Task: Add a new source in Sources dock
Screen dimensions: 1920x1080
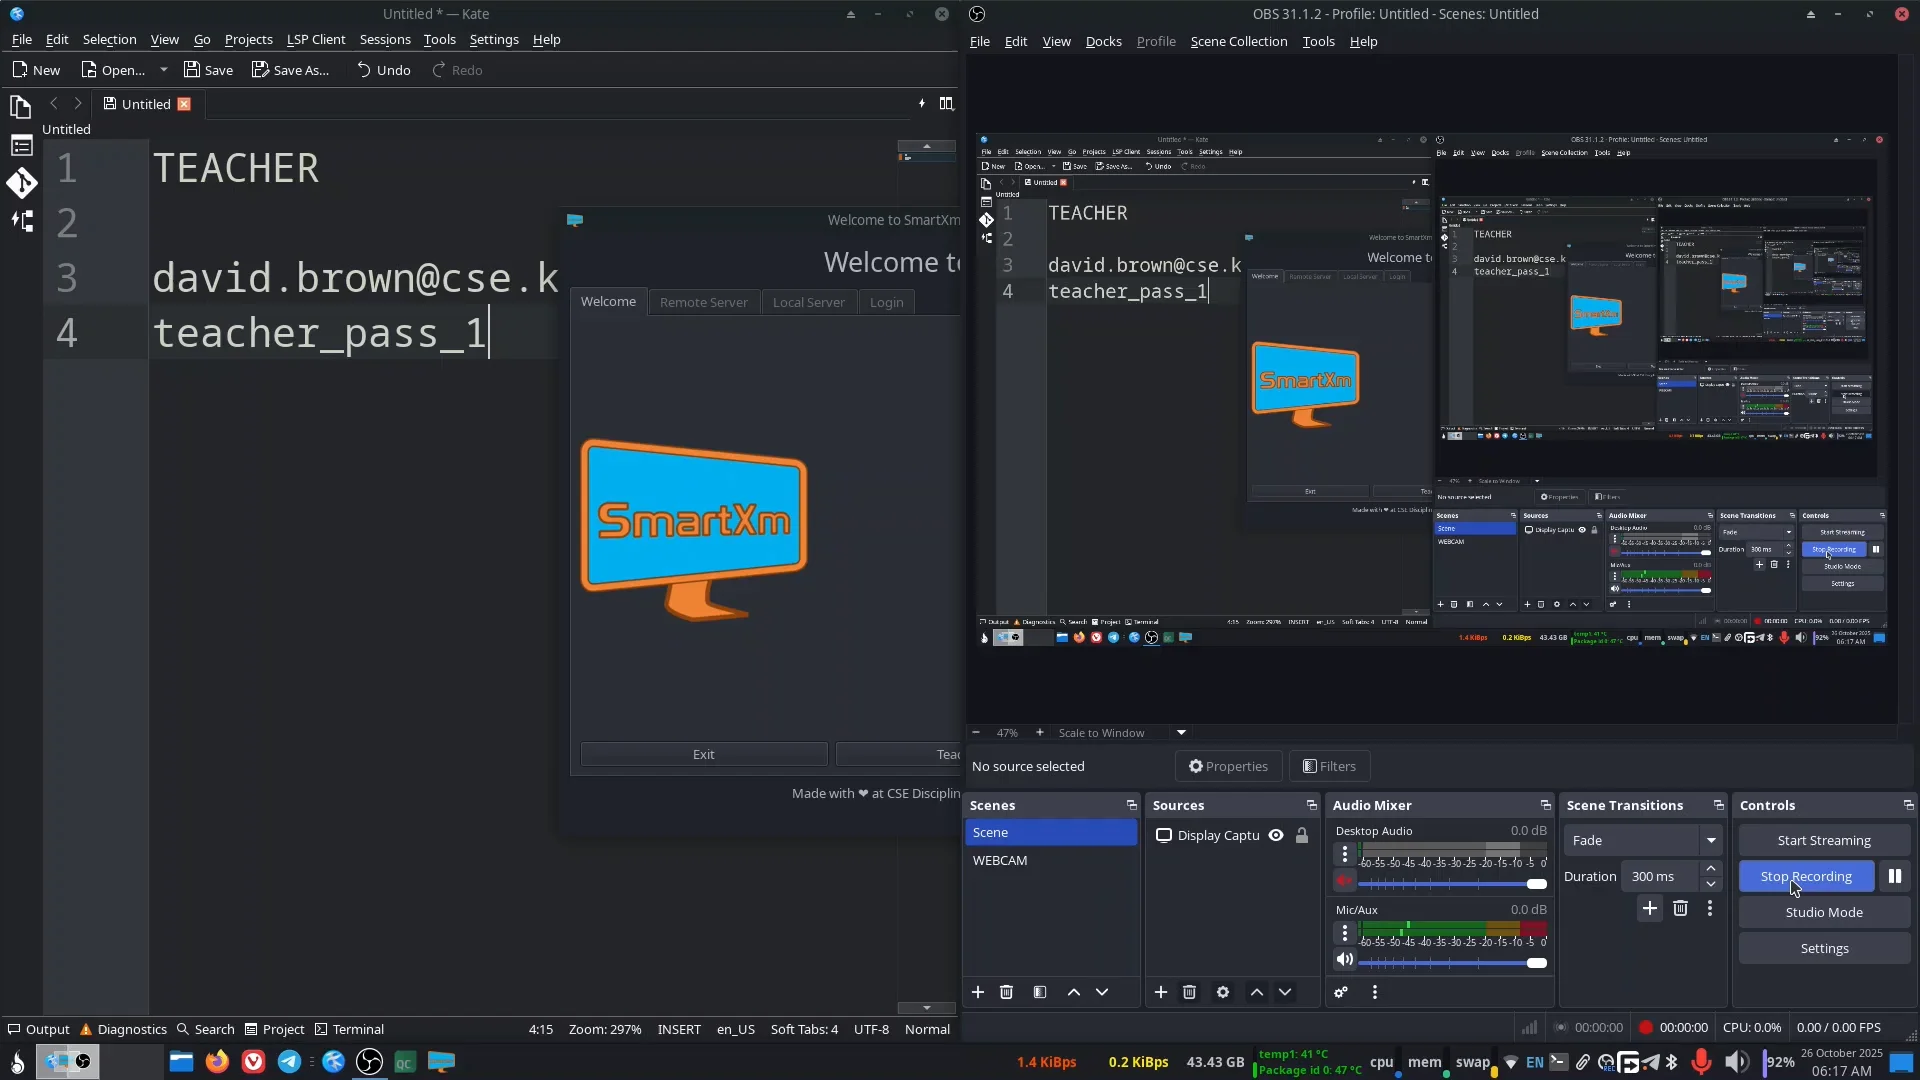Action: tap(1161, 992)
